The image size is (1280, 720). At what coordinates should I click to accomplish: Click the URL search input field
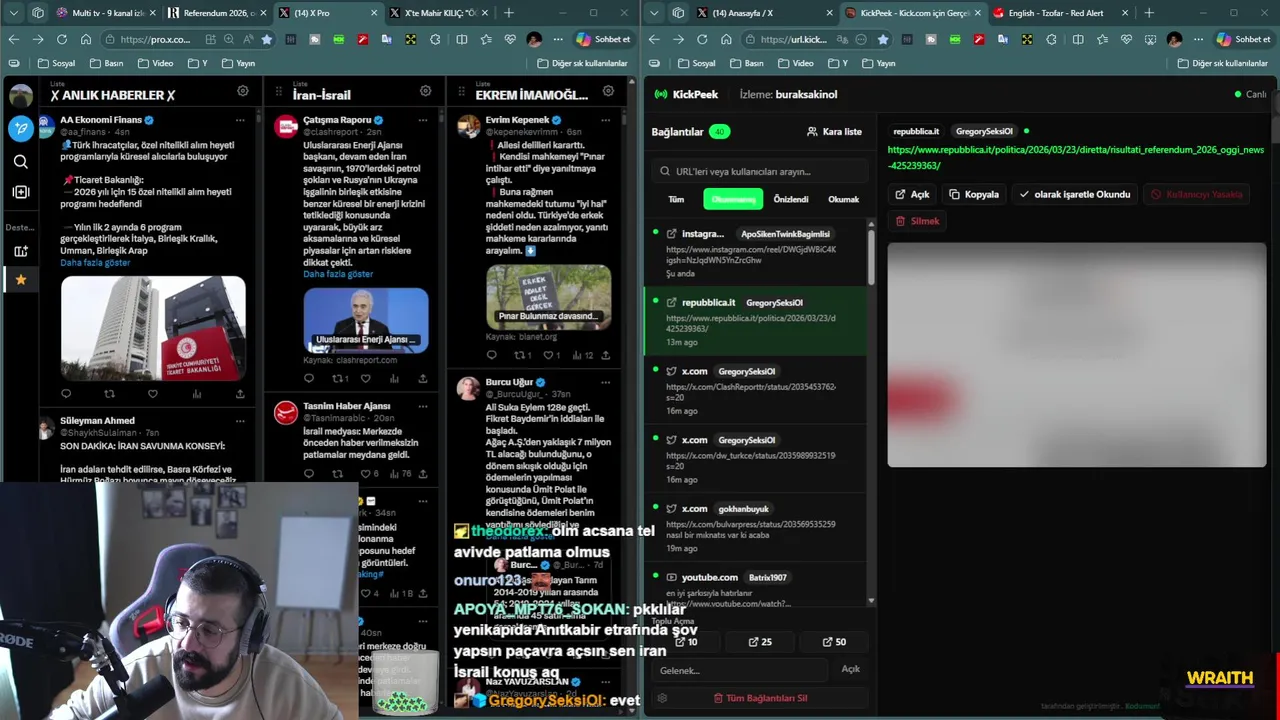pos(759,171)
